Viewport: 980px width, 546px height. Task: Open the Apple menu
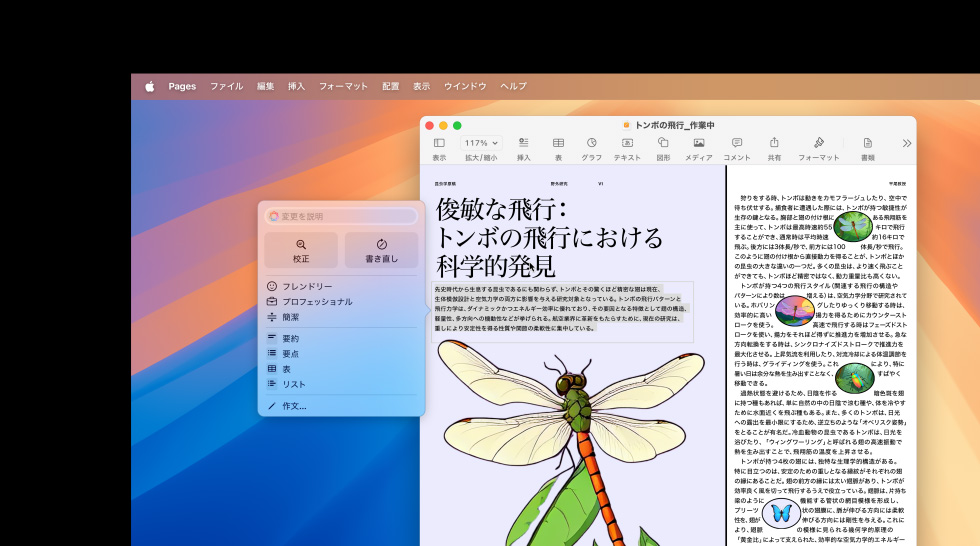(149, 86)
